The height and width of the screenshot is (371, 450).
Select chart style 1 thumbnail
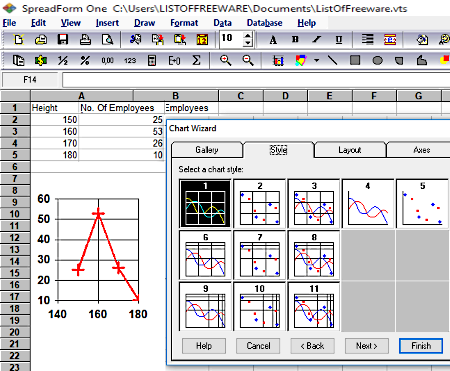click(x=205, y=204)
